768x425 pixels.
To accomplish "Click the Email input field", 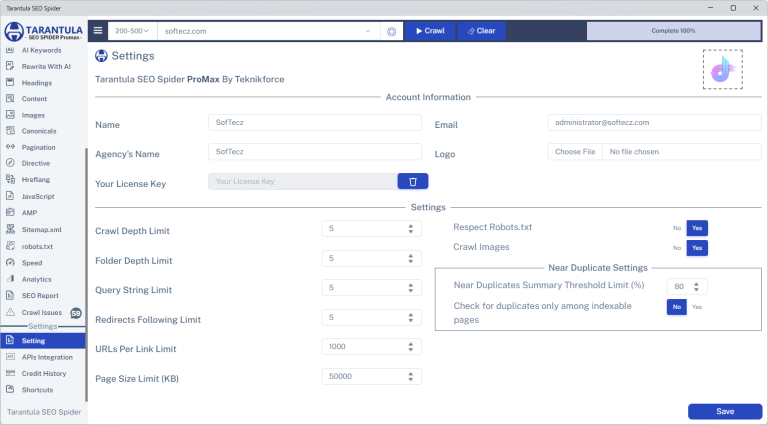I will (654, 122).
